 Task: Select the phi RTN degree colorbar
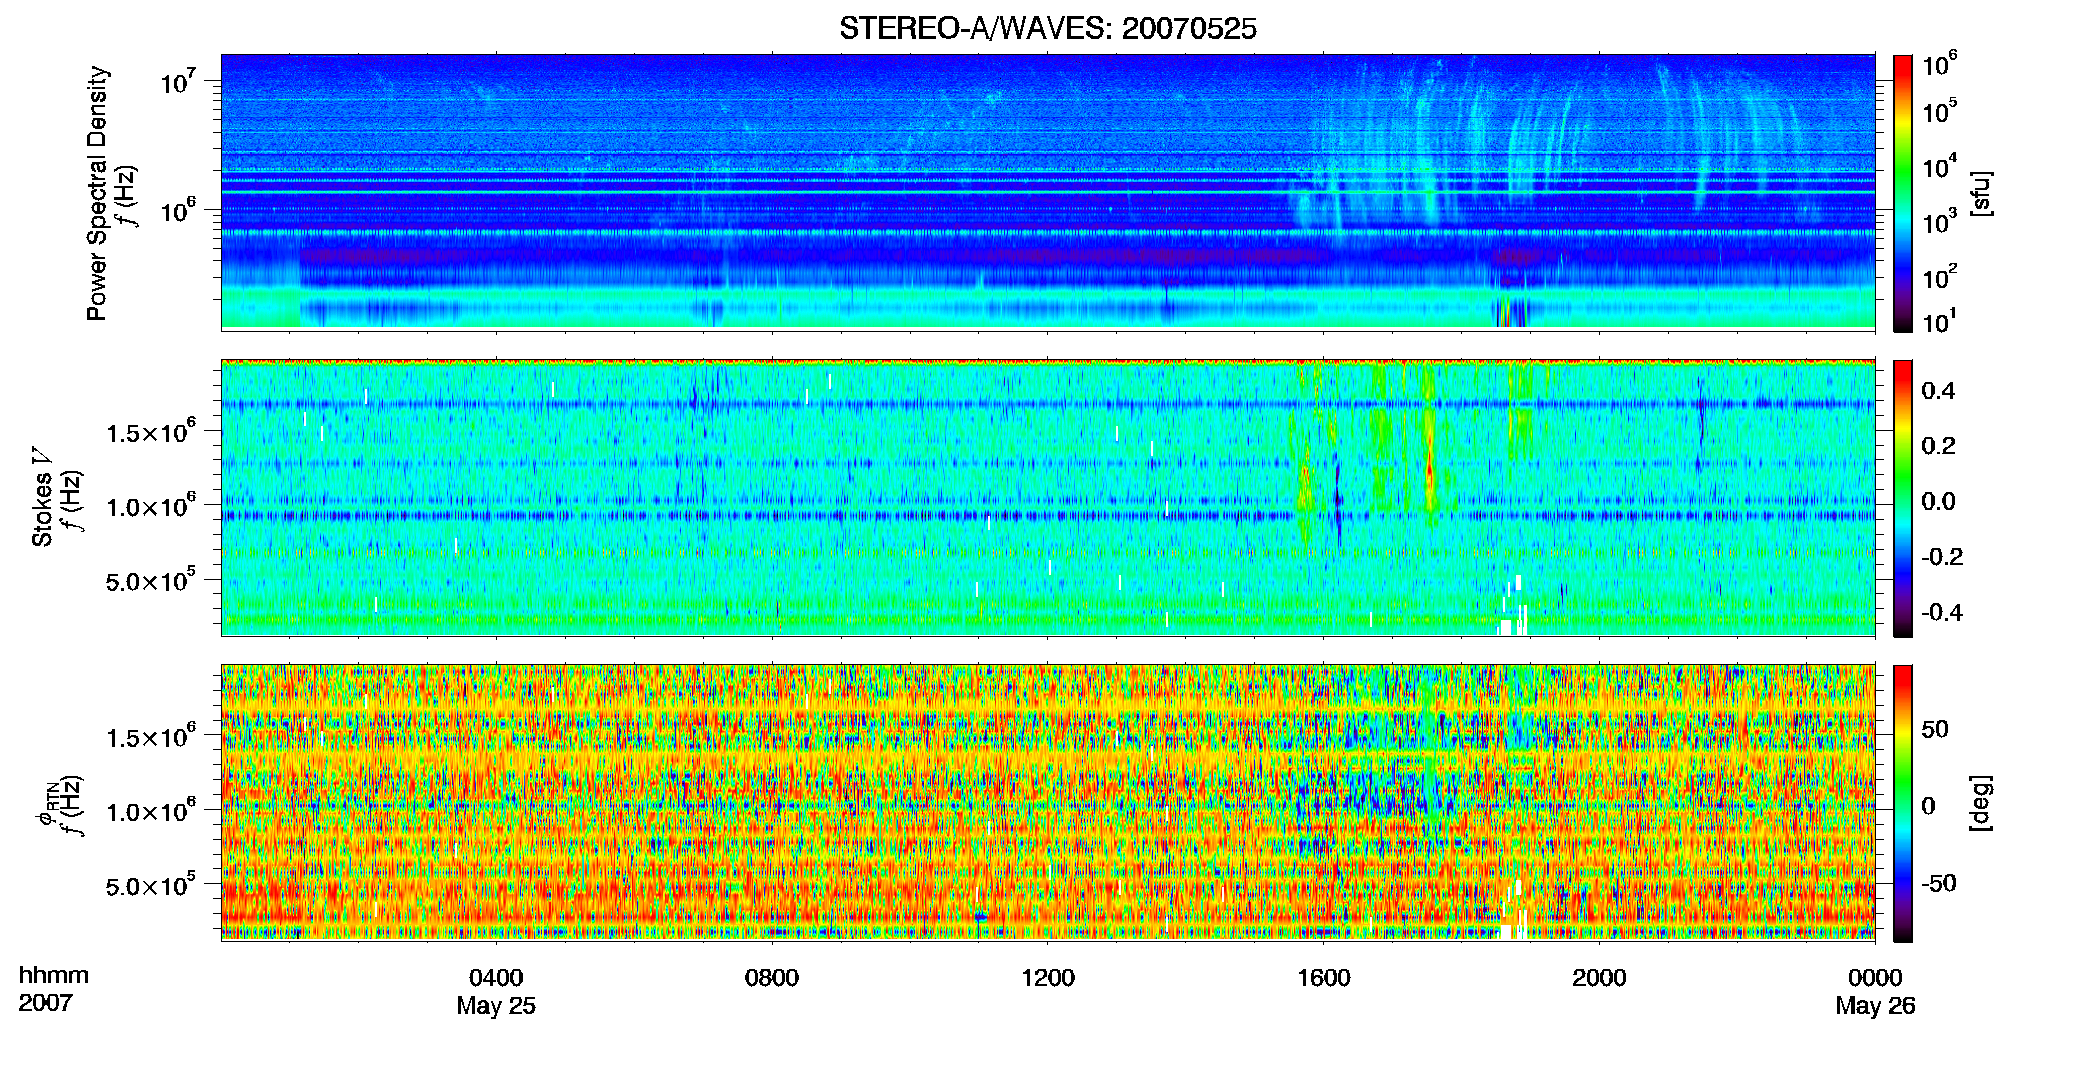[x=1902, y=803]
